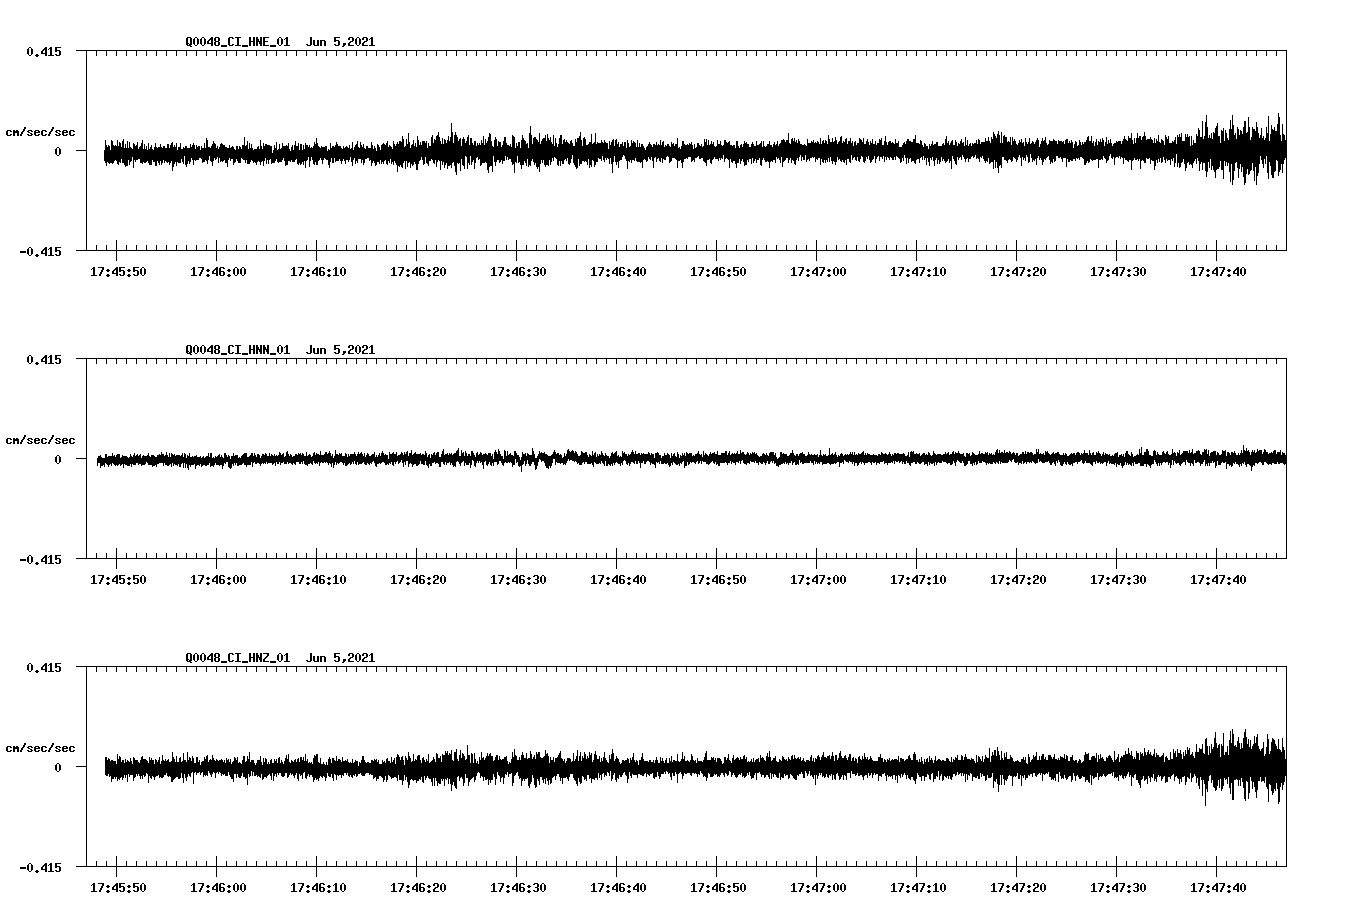Click 17:46:50 time label under HNE plot
Viewport: 1358px width, 924px height.
pos(718,272)
